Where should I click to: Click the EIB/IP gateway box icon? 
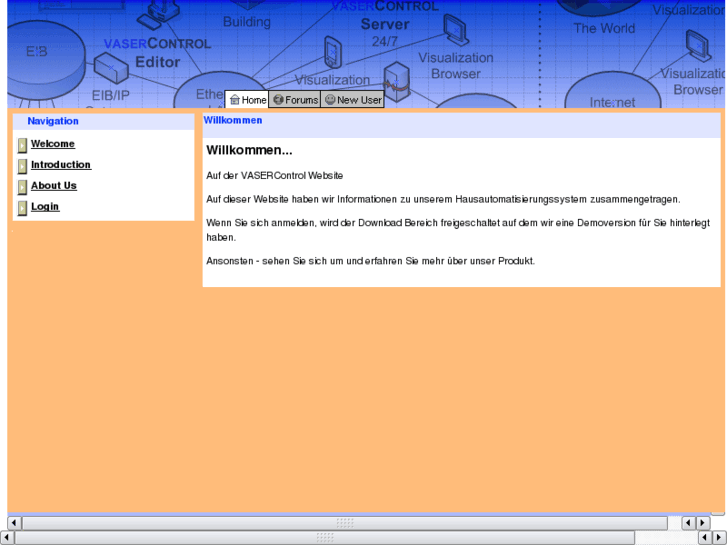tap(111, 68)
